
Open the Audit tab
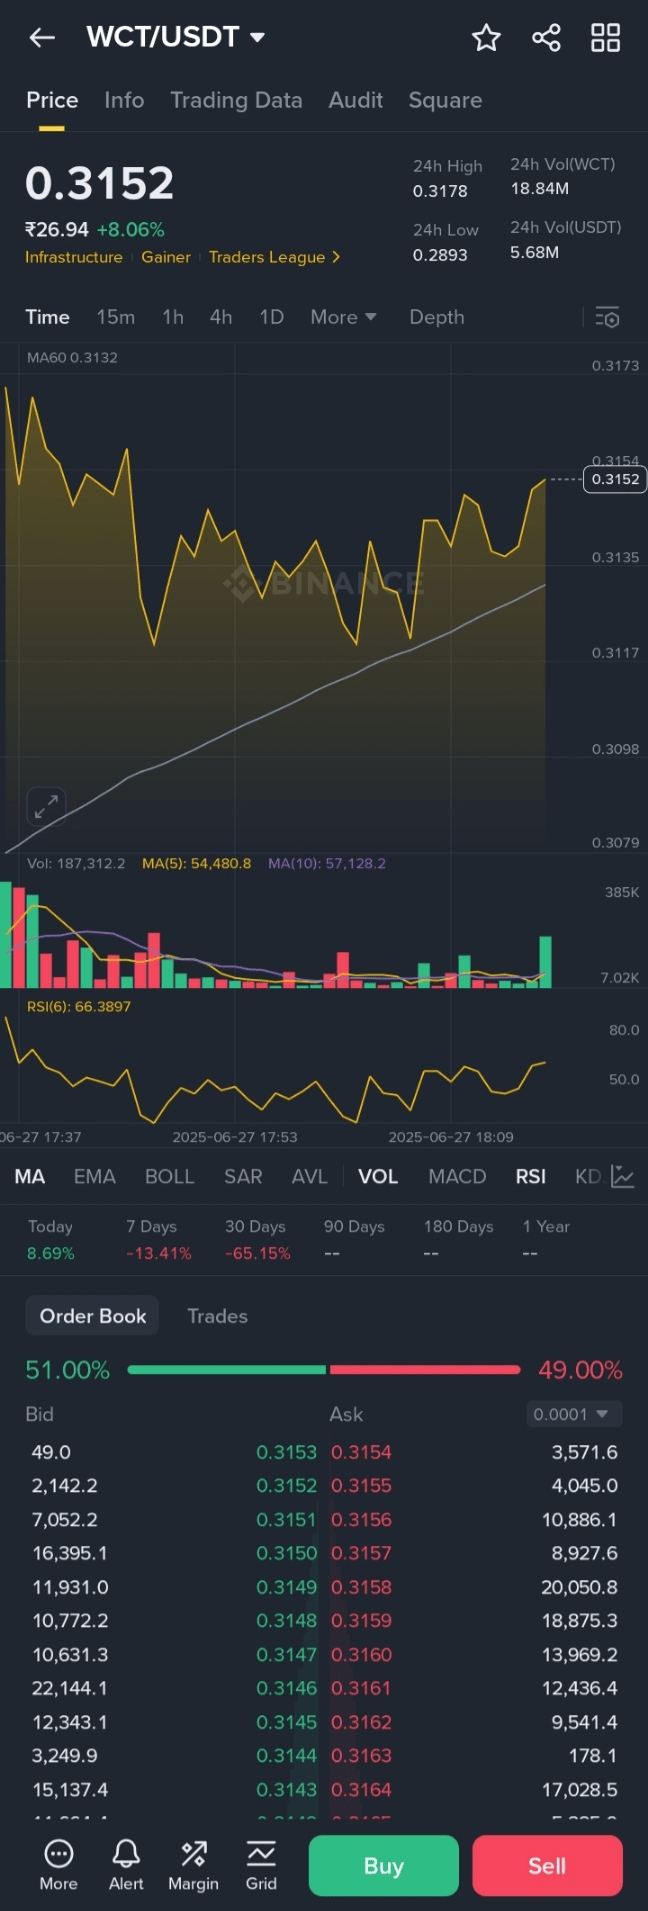356,100
